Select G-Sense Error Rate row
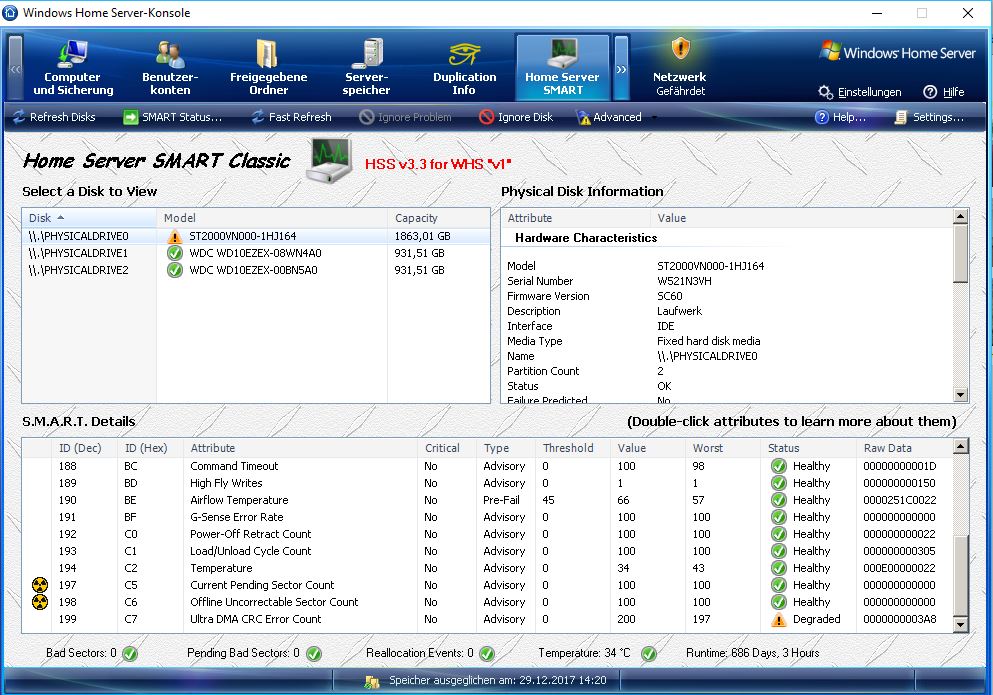993x695 pixels. tap(487, 518)
